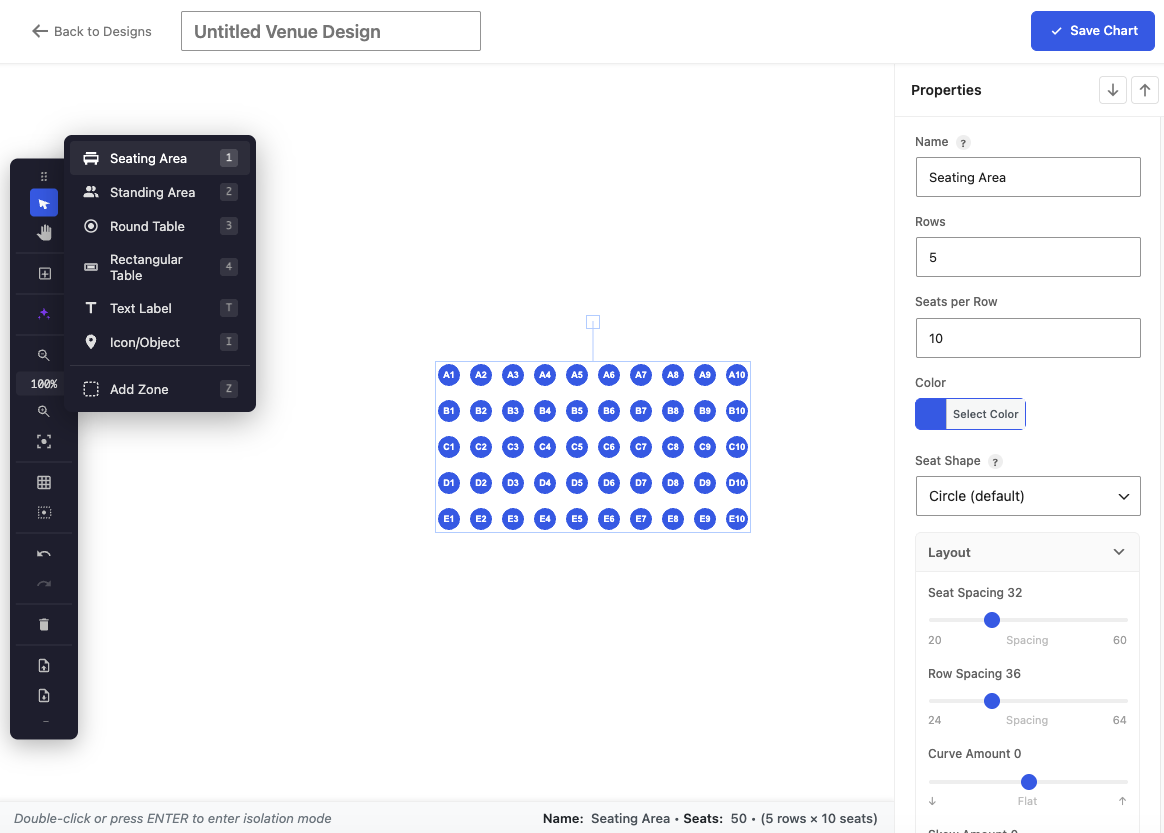Image resolution: width=1164 pixels, height=833 pixels.
Task: Move element down with Properties arrow
Action: click(1113, 90)
